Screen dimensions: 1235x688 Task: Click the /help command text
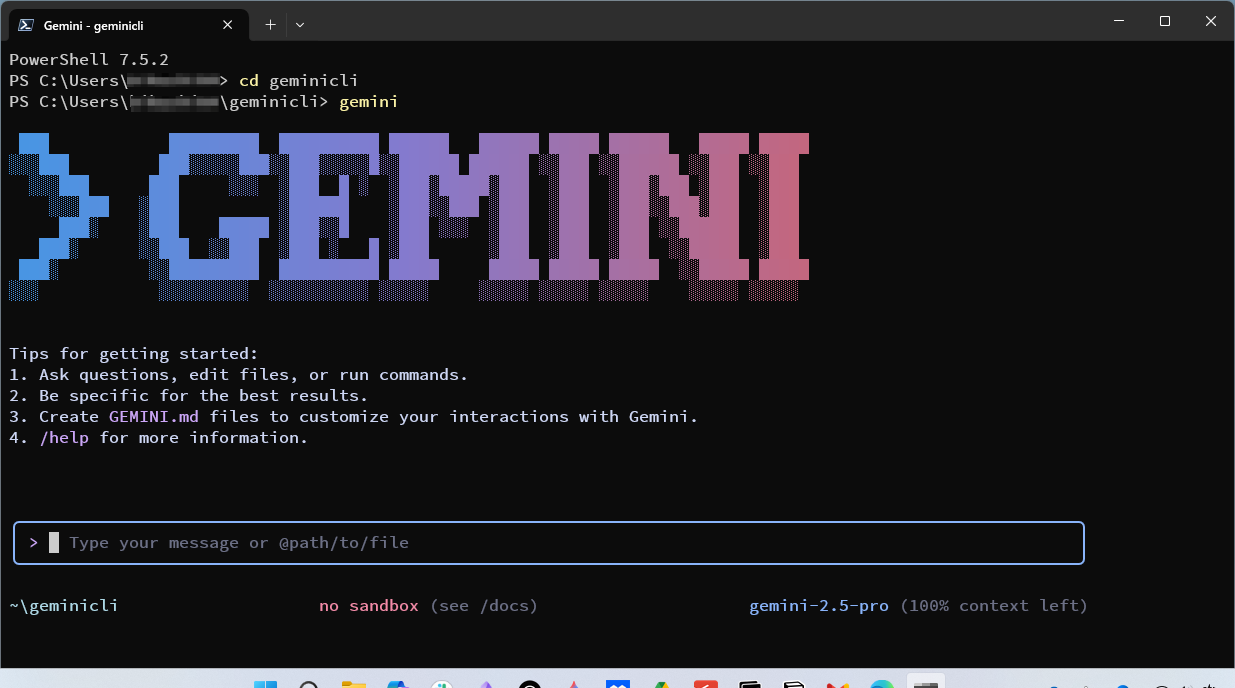click(x=64, y=437)
